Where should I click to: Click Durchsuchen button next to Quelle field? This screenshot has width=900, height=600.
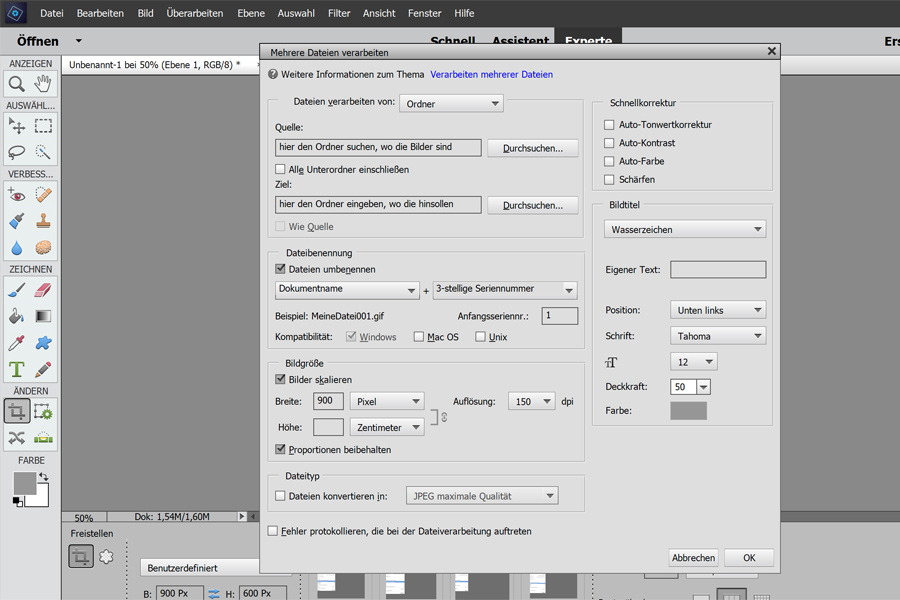(532, 148)
